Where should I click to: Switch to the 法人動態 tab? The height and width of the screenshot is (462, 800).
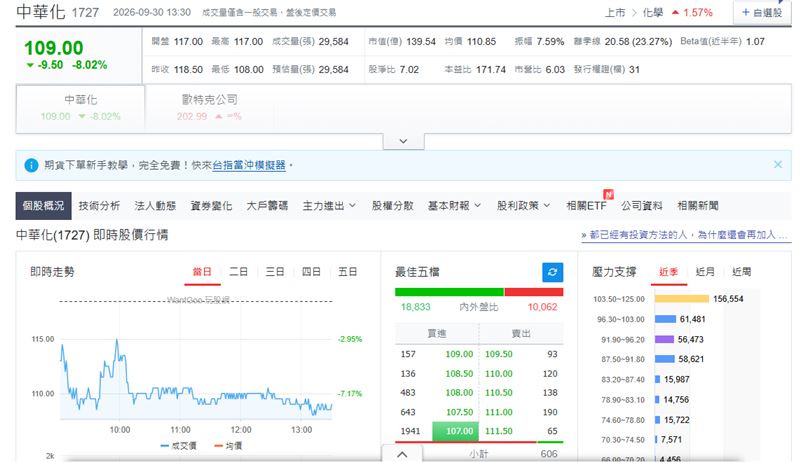tap(155, 206)
